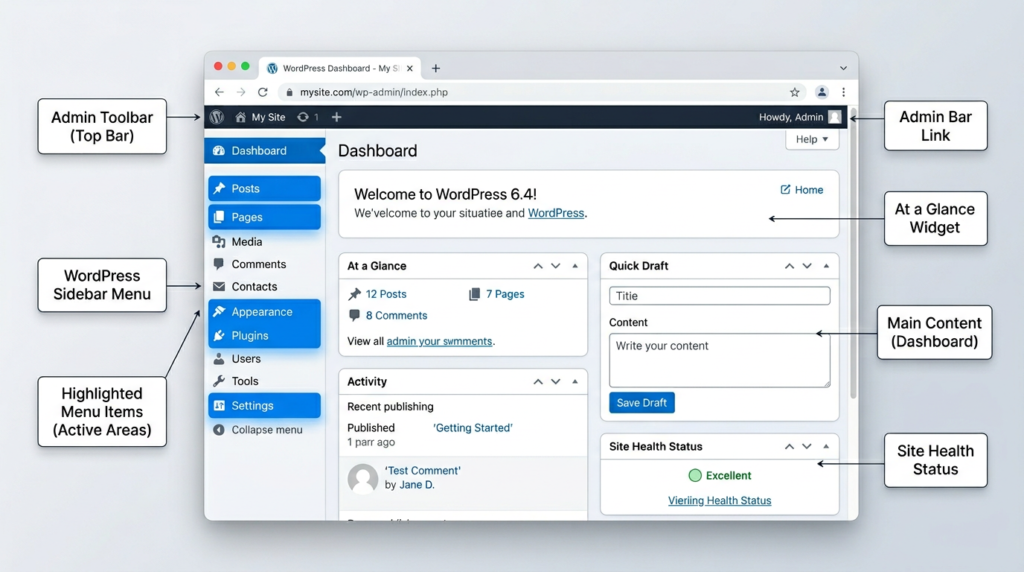Click the Quick Draft Title field

(x=720, y=296)
